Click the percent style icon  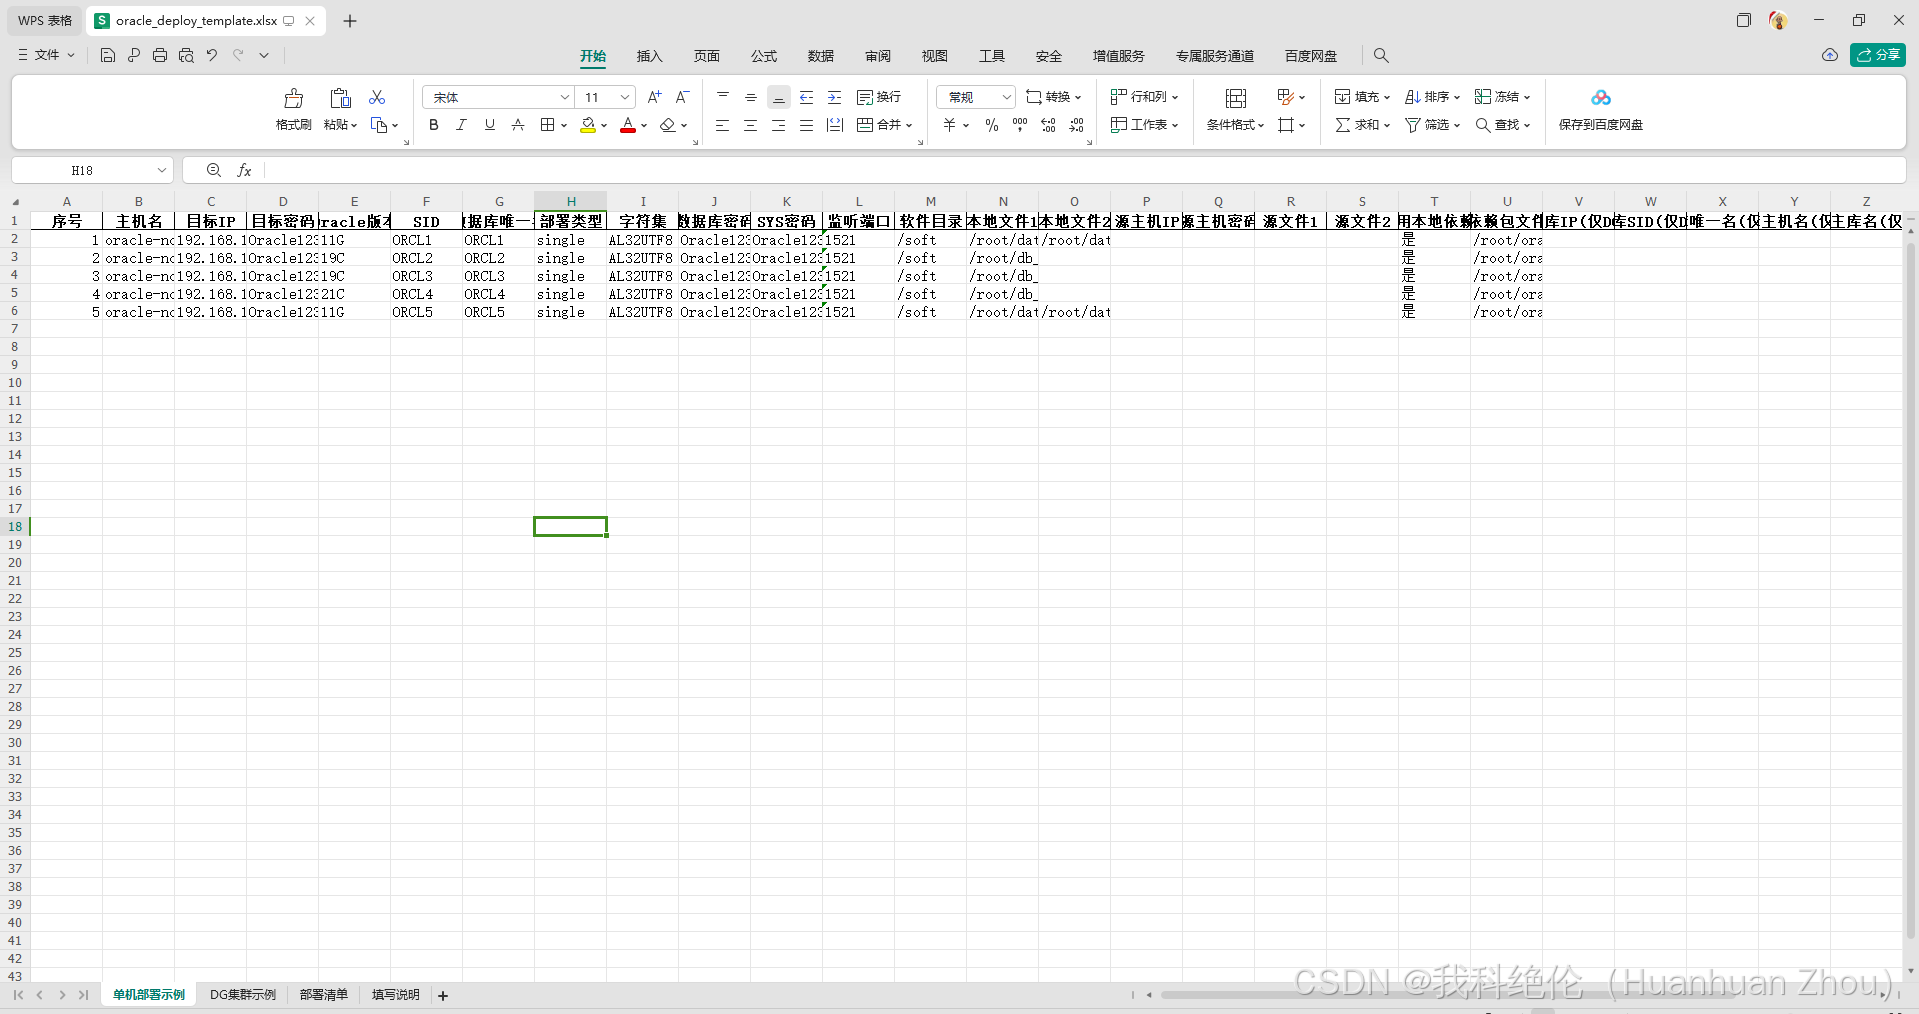pyautogui.click(x=992, y=125)
